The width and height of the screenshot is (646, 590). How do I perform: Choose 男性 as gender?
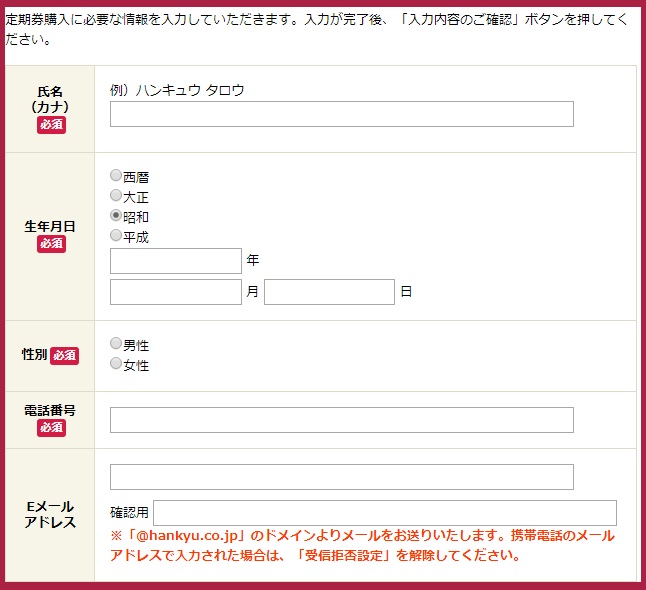coord(116,343)
